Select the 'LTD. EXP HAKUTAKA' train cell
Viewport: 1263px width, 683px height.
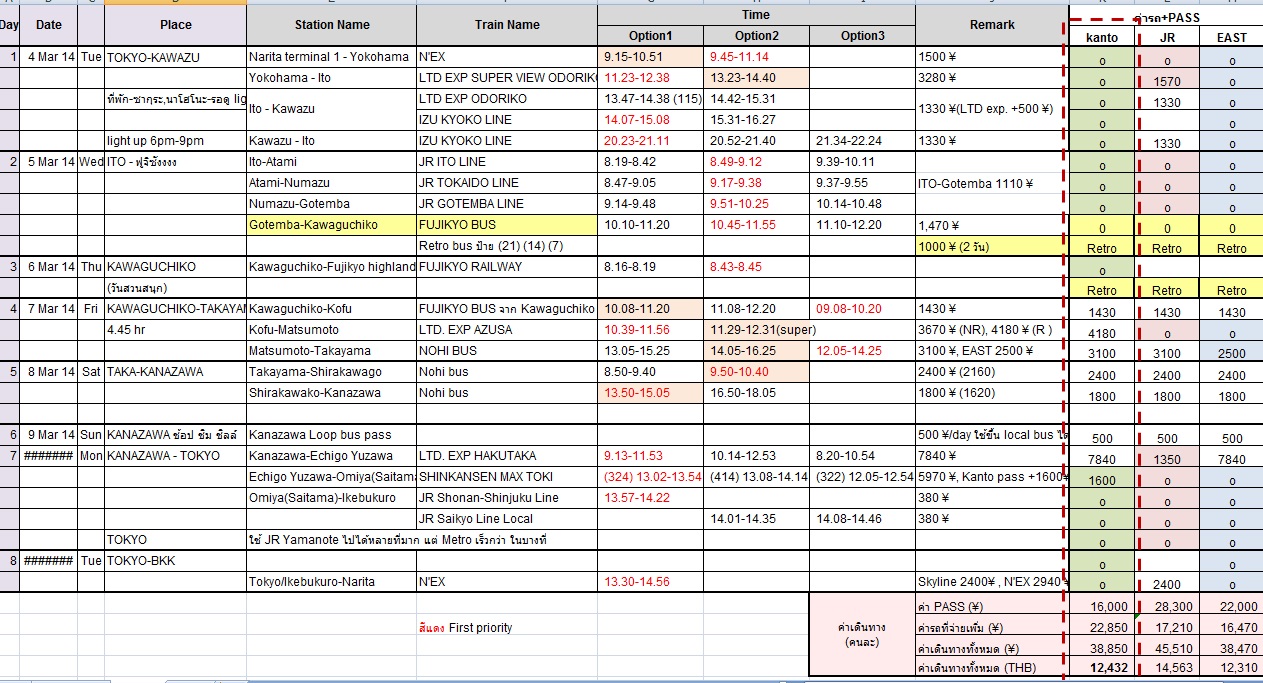click(507, 456)
